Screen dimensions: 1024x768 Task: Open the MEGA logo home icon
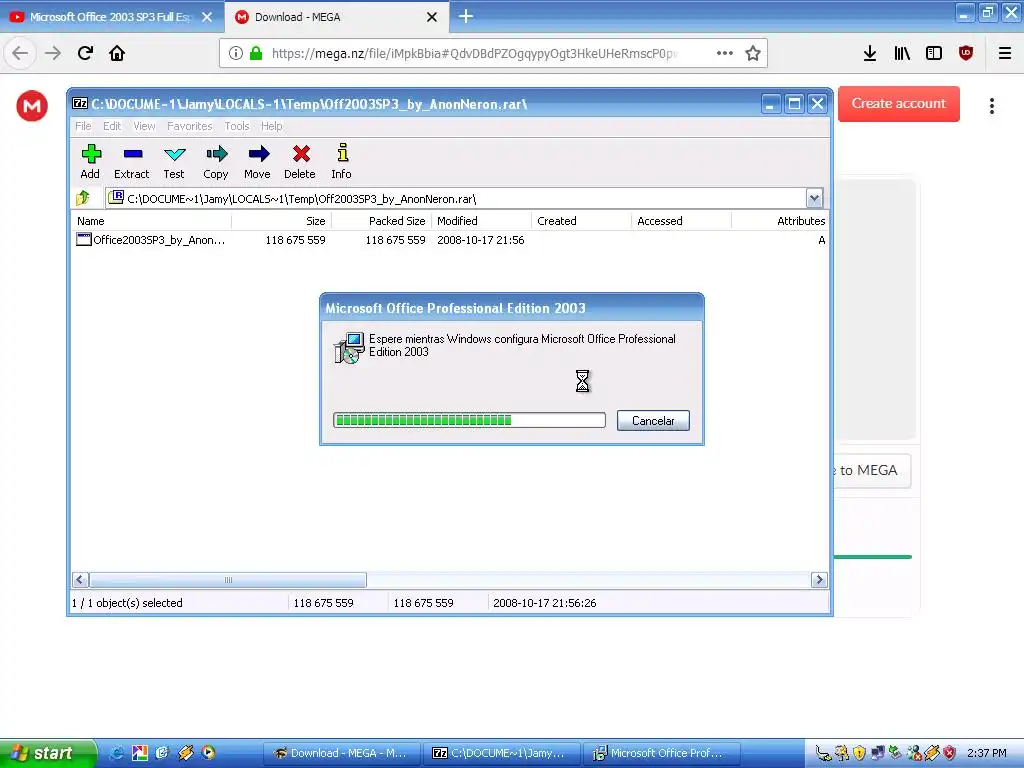32,106
